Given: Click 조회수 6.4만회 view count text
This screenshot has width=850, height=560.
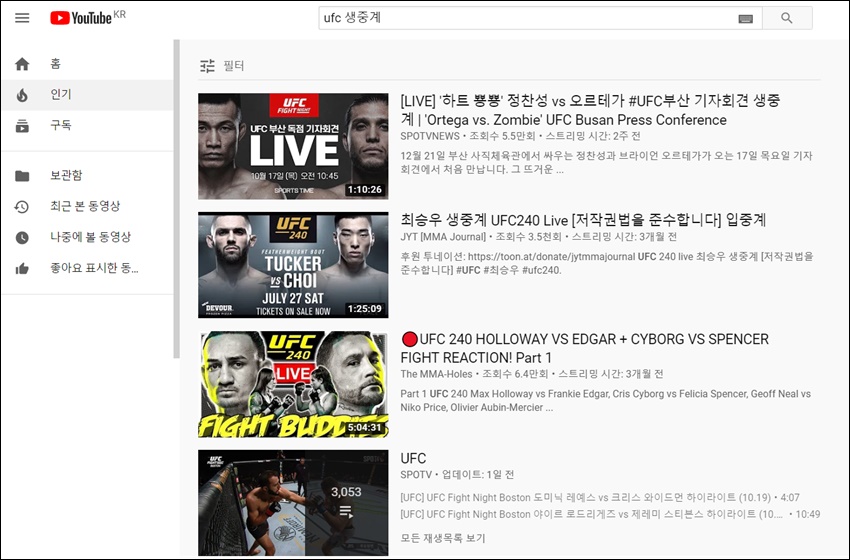Looking at the screenshot, I should point(515,374).
